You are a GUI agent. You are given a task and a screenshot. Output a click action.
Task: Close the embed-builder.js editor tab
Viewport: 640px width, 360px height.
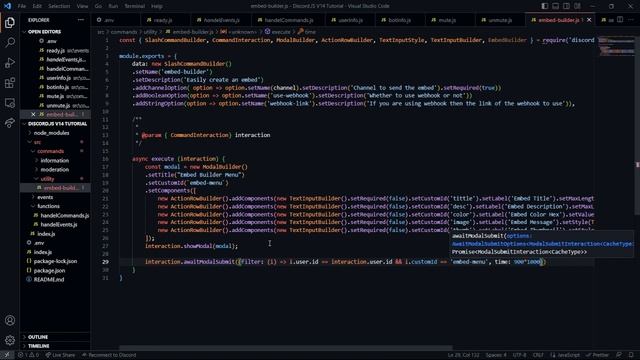point(589,20)
